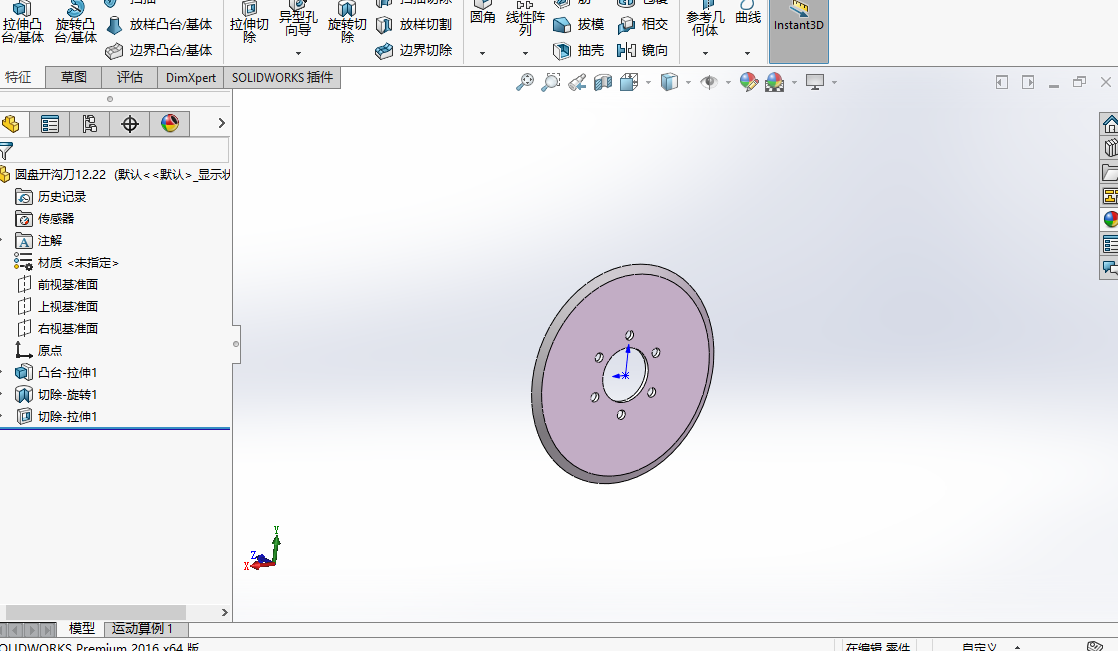This screenshot has width=1118, height=651.
Task: Open the DimXpertManager crosshair tab
Action: tap(130, 124)
